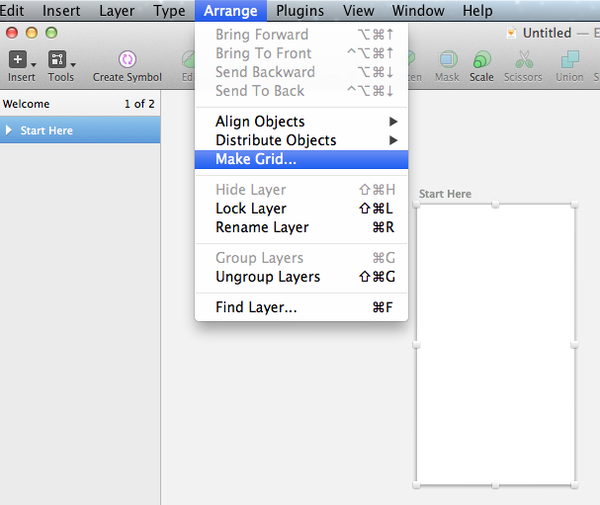Click the yellow minimize window button

tap(31, 33)
